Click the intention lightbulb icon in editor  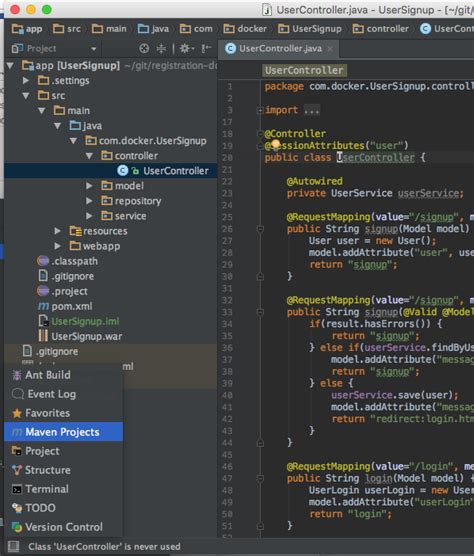tap(275, 144)
